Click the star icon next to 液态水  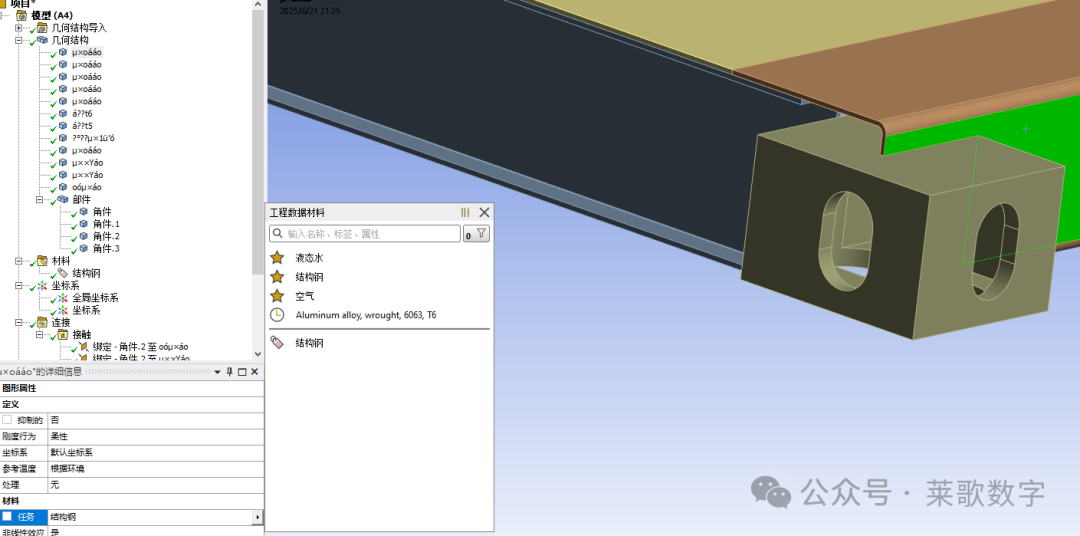tap(277, 258)
